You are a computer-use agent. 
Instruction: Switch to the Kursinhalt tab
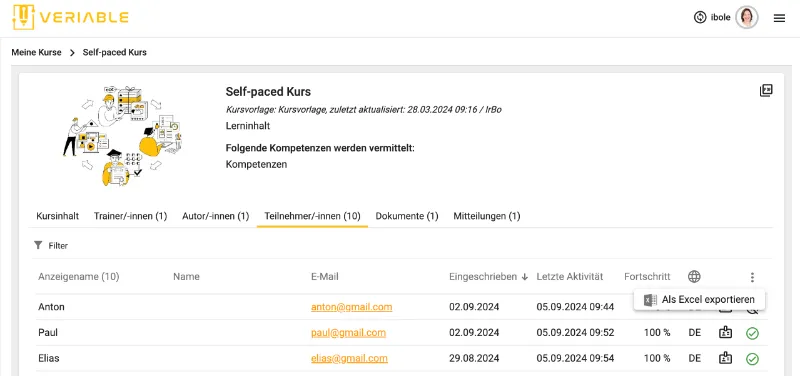pyautogui.click(x=58, y=216)
